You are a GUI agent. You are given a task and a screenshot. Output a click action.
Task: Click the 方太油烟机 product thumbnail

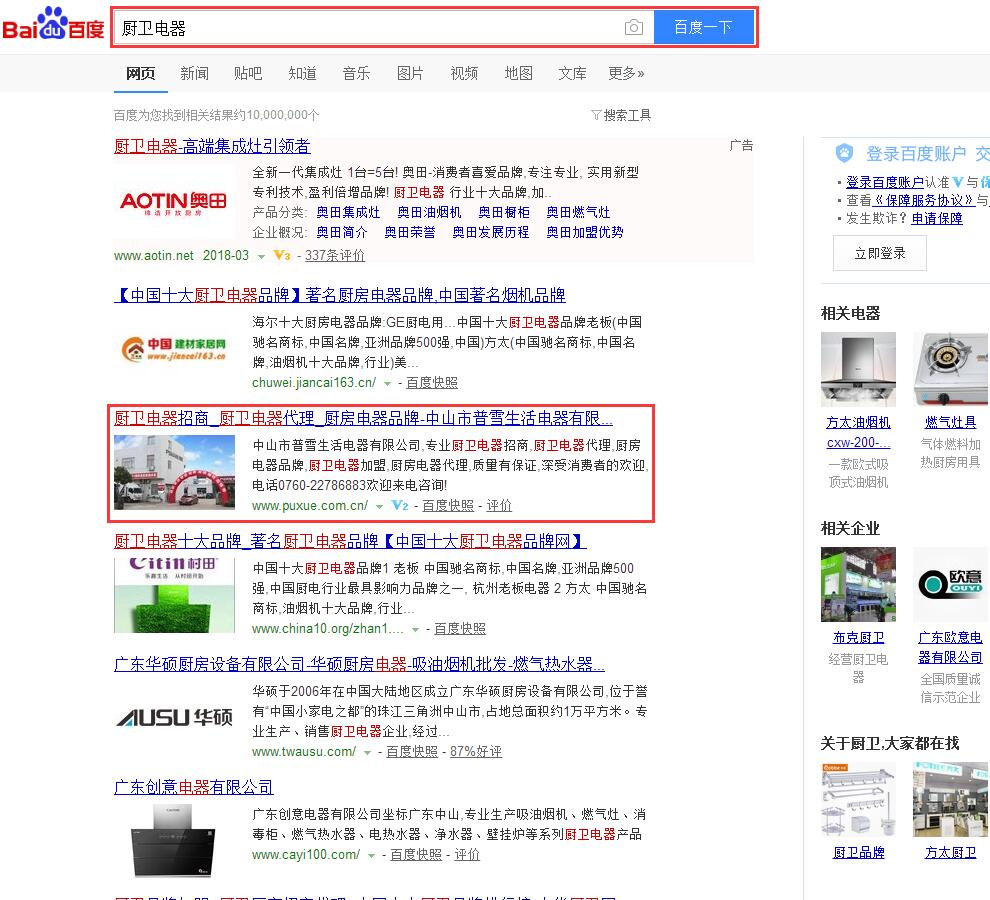tap(858, 369)
